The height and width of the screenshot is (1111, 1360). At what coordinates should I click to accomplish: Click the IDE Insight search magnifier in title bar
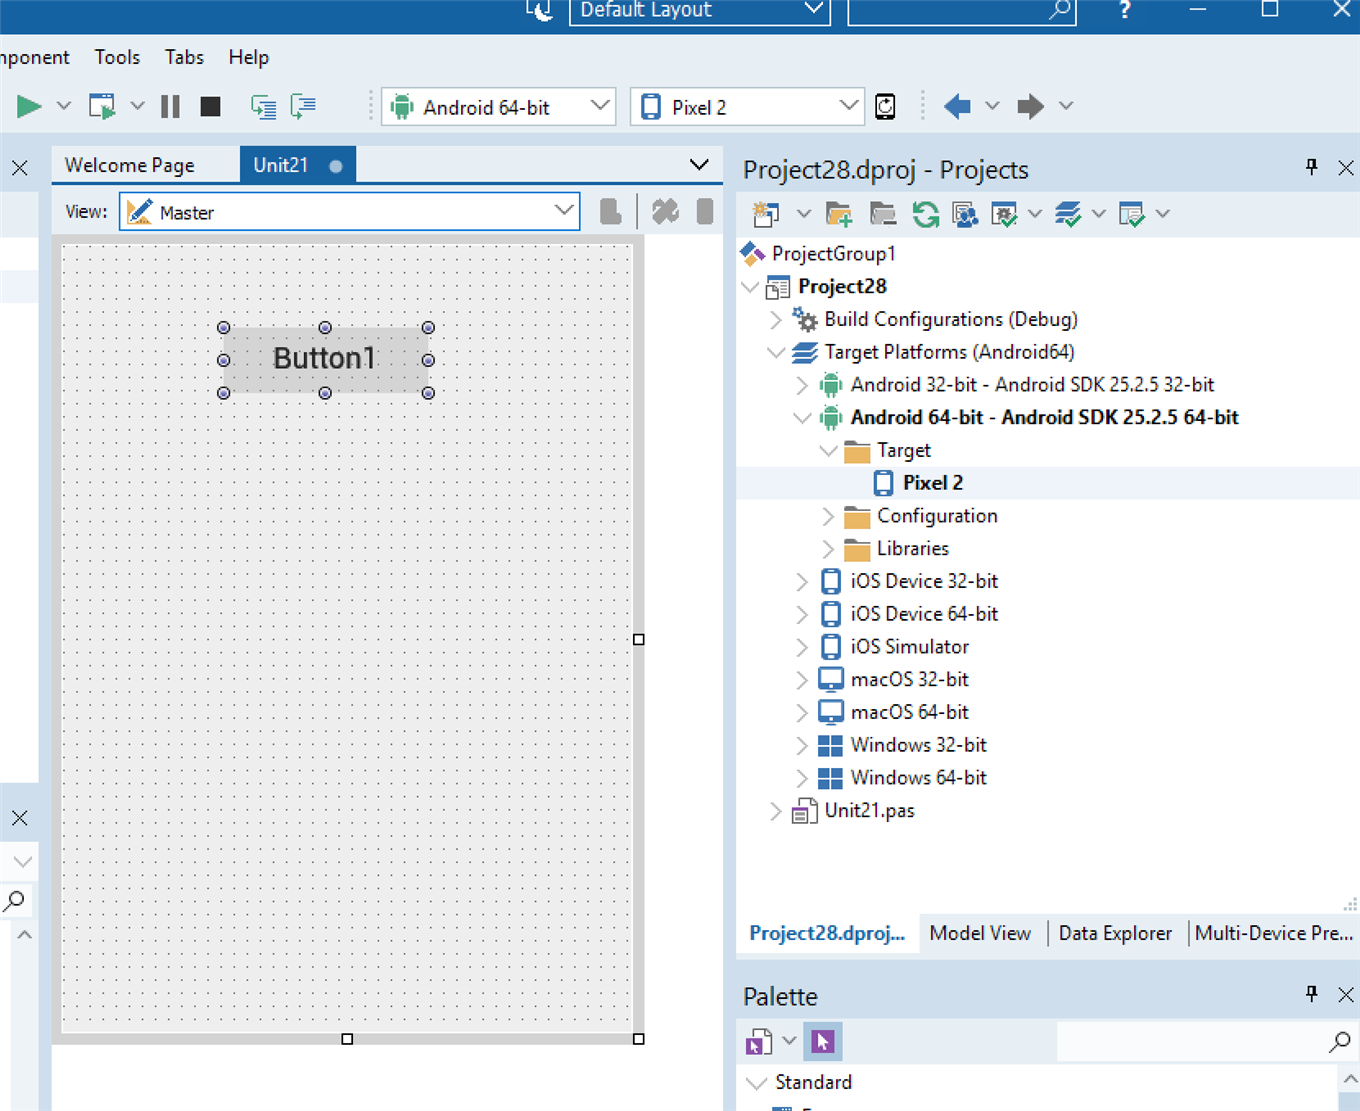click(x=1060, y=10)
